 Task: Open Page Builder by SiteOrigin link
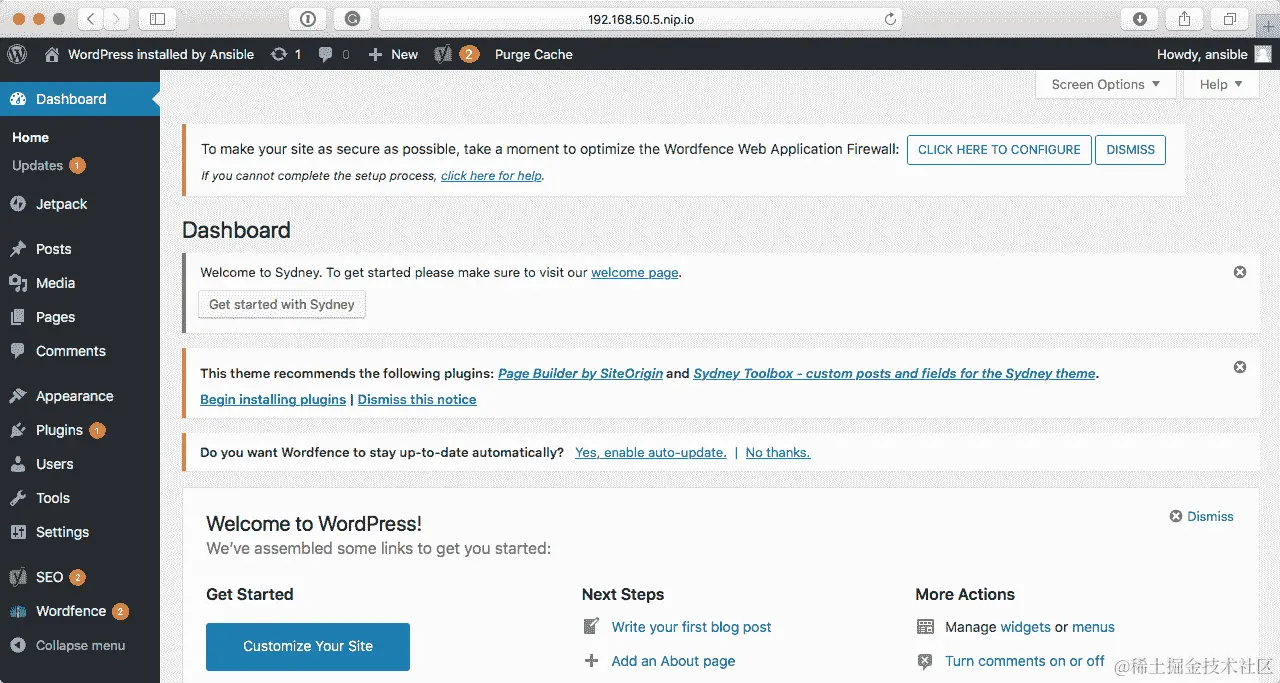pyautogui.click(x=580, y=373)
